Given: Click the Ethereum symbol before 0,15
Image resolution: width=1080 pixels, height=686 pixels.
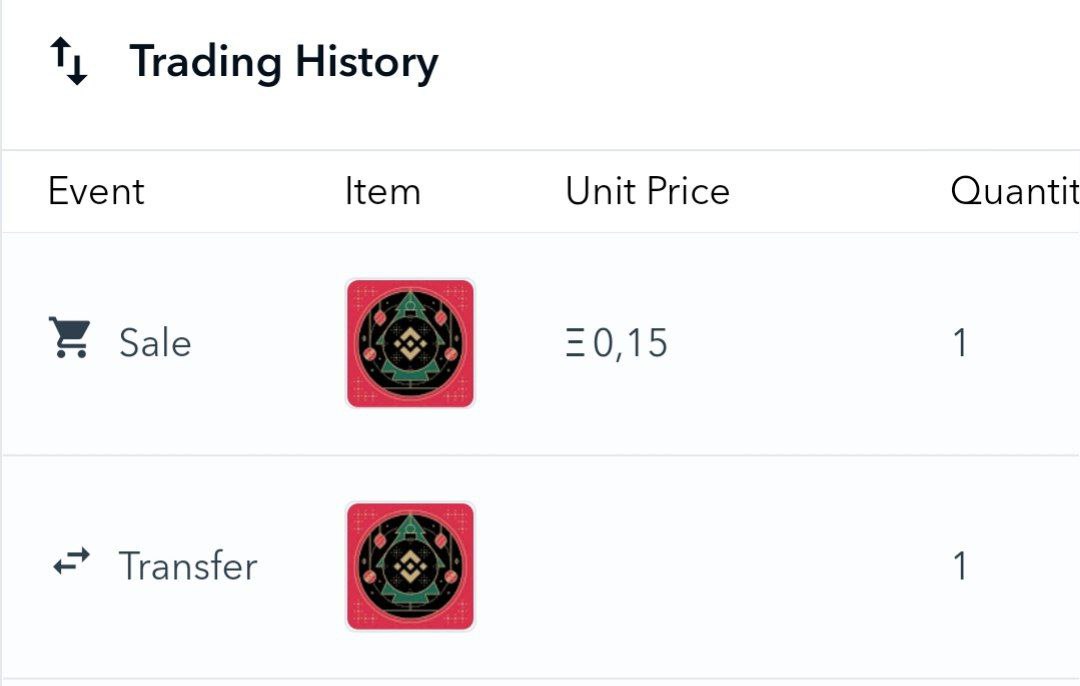Looking at the screenshot, I should pos(575,343).
